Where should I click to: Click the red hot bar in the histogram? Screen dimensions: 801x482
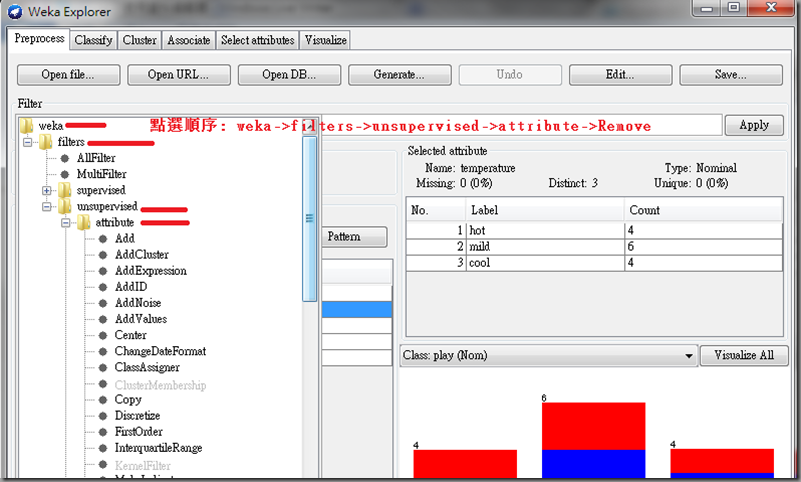(465, 464)
